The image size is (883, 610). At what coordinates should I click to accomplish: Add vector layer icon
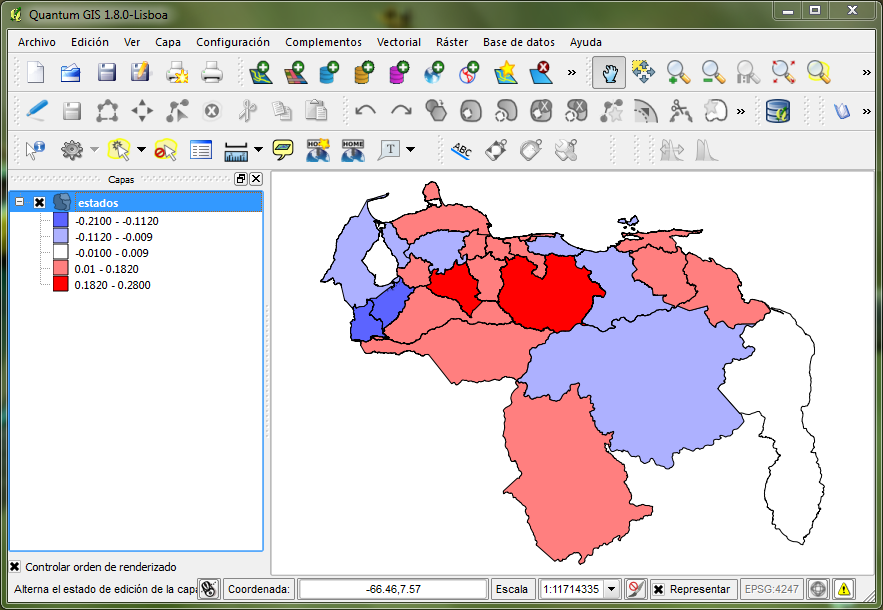pyautogui.click(x=261, y=73)
